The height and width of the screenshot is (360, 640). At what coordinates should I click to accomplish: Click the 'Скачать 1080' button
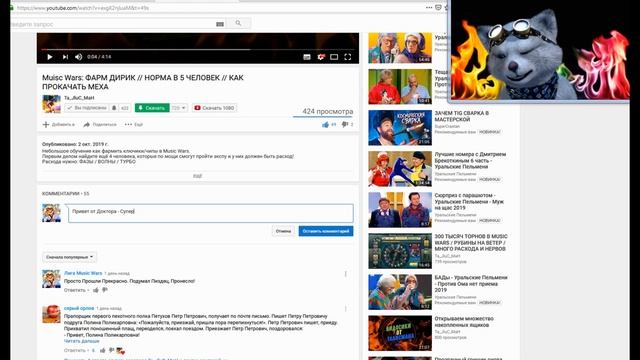(x=214, y=108)
